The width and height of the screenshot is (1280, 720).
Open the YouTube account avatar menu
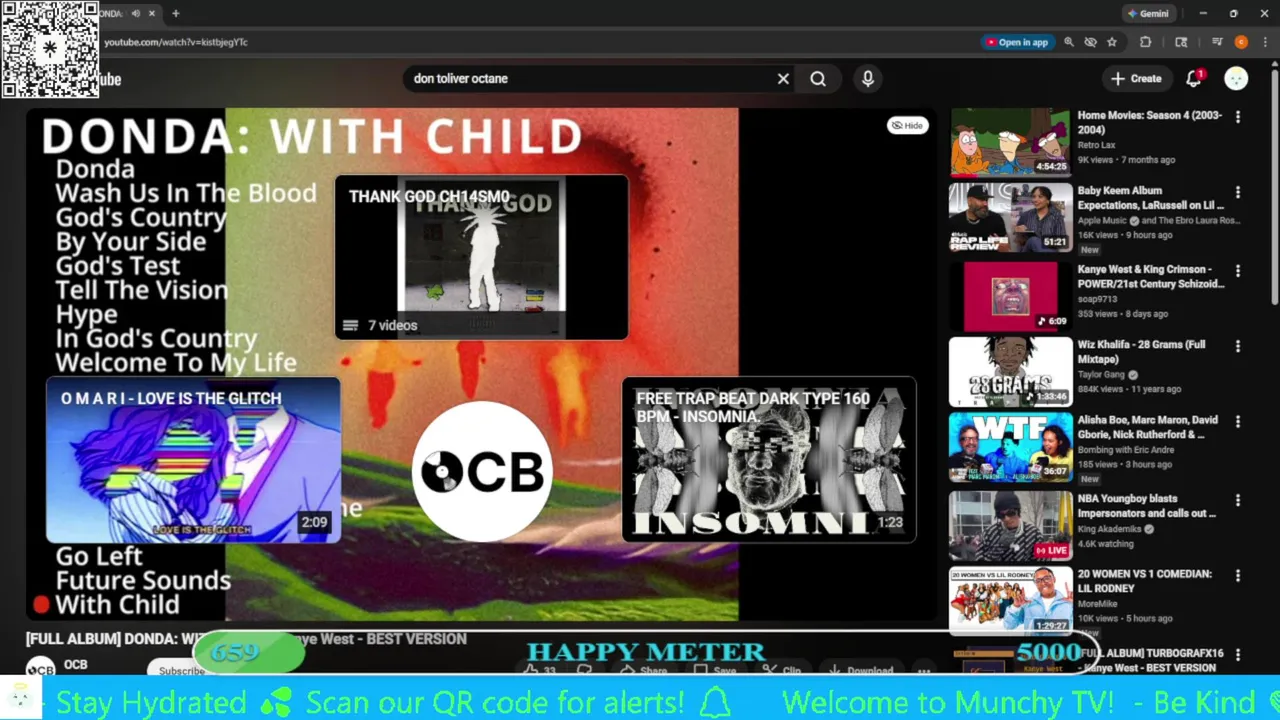[1236, 79]
